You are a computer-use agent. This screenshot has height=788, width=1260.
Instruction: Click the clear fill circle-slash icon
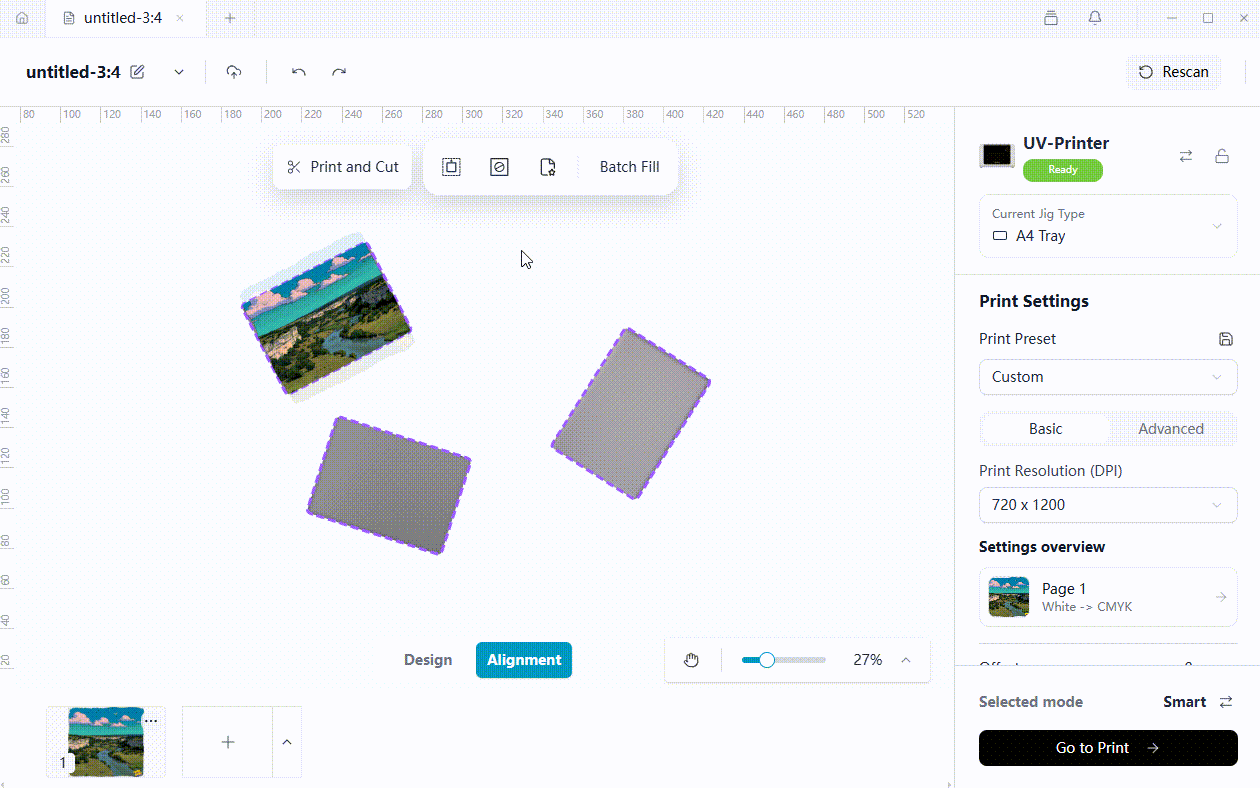499,167
